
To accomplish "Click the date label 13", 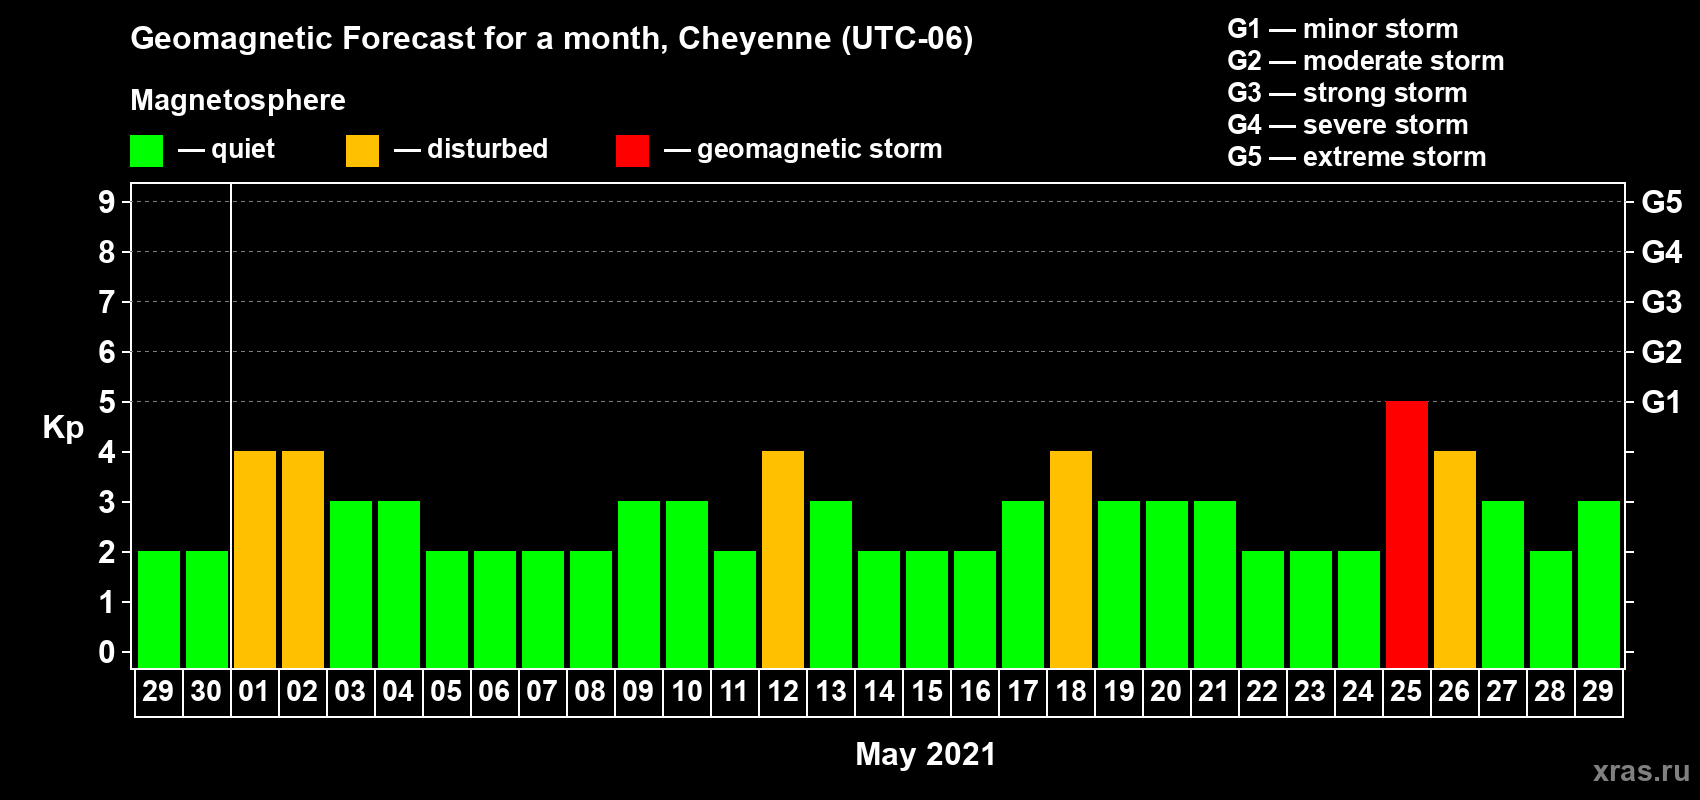I will coord(830,691).
